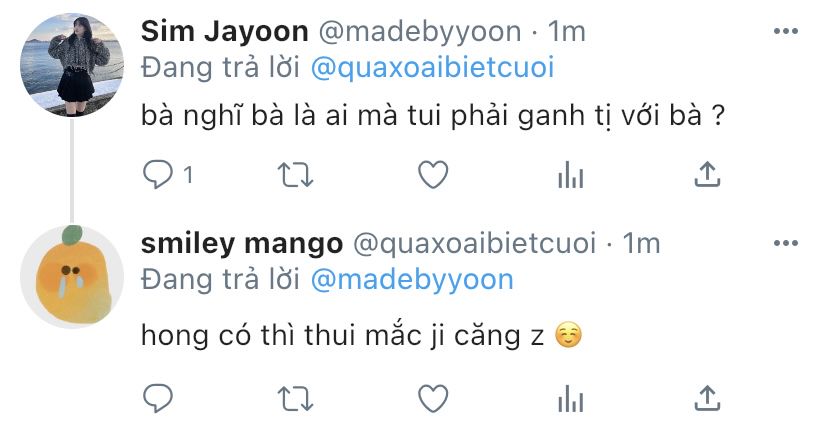The width and height of the screenshot is (828, 431).
Task: Retweet Sim Jayoon's tweet
Action: pyautogui.click(x=295, y=175)
